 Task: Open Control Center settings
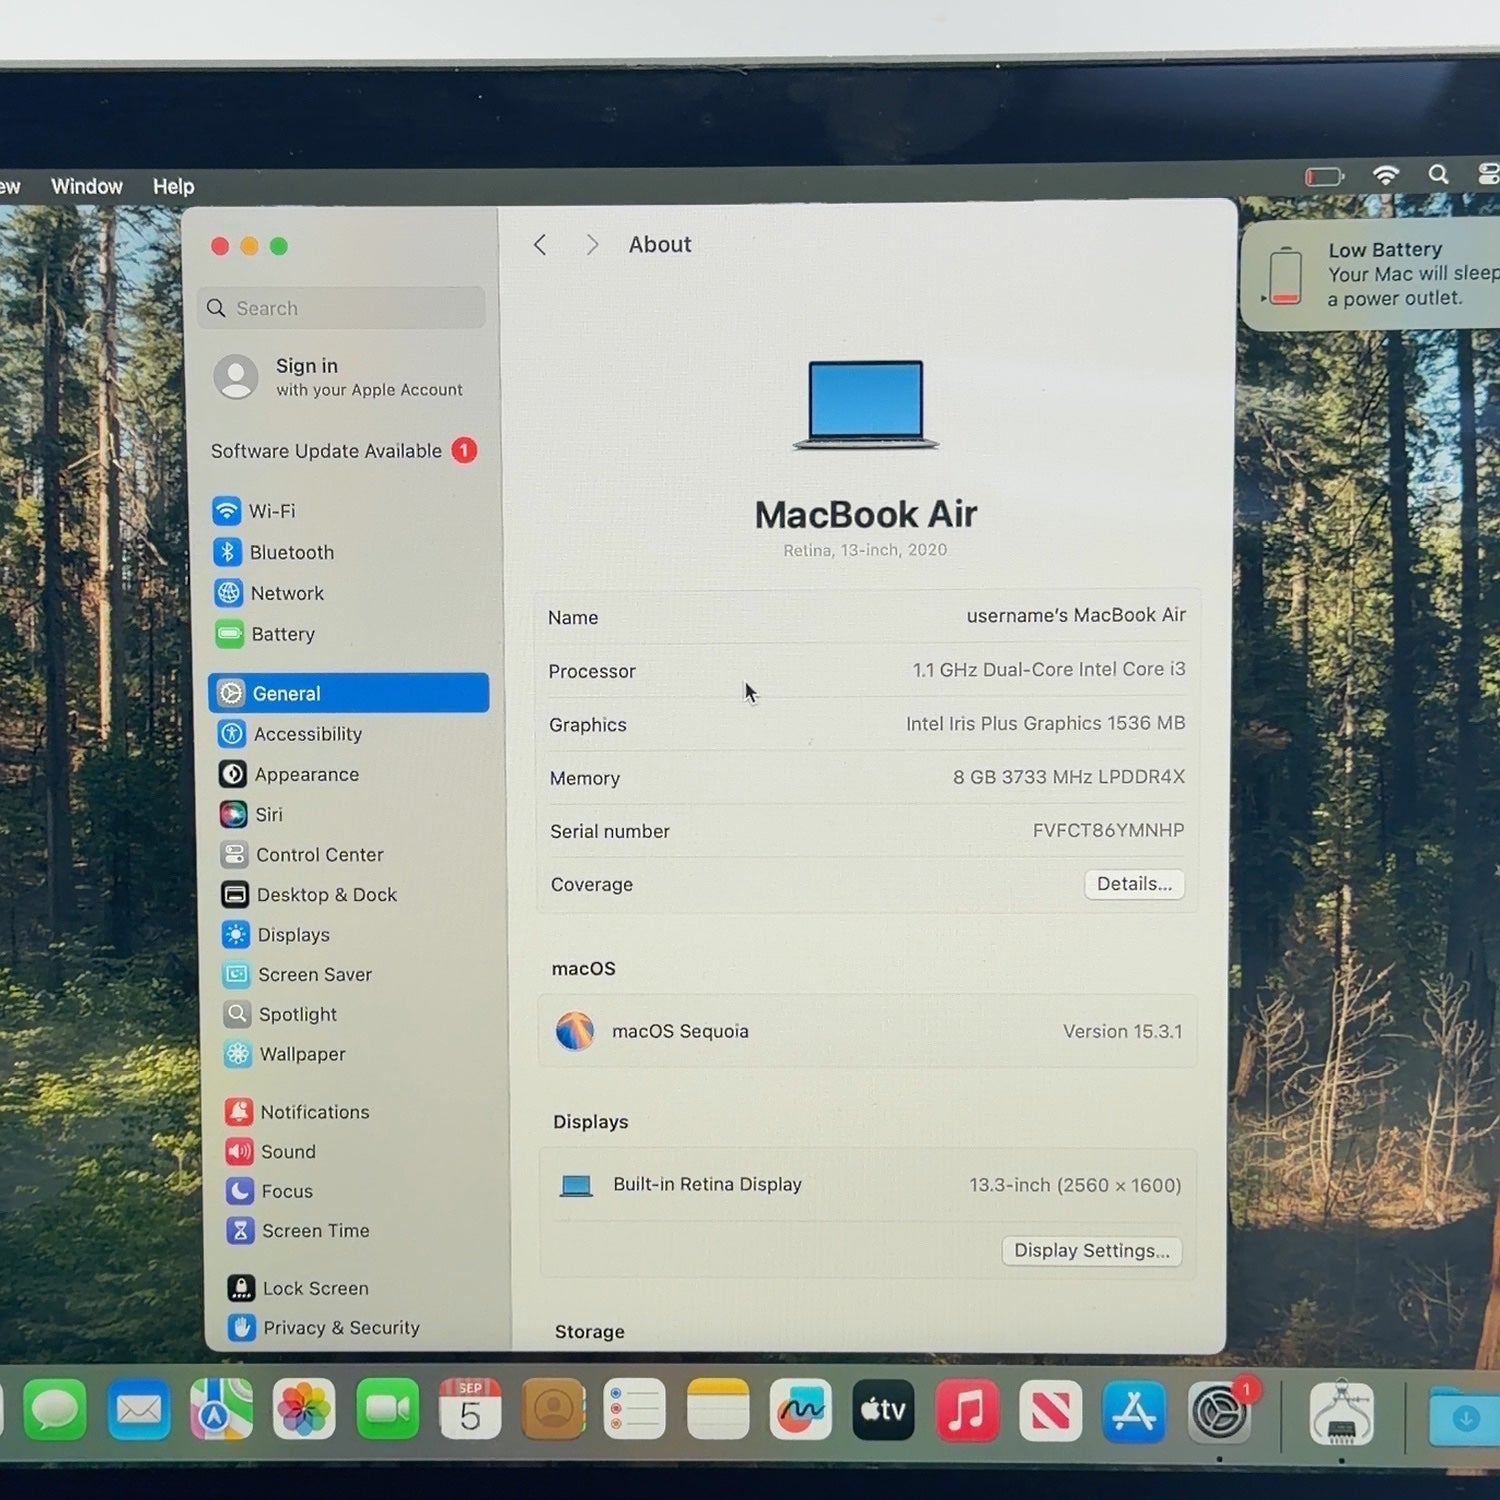(x=302, y=854)
